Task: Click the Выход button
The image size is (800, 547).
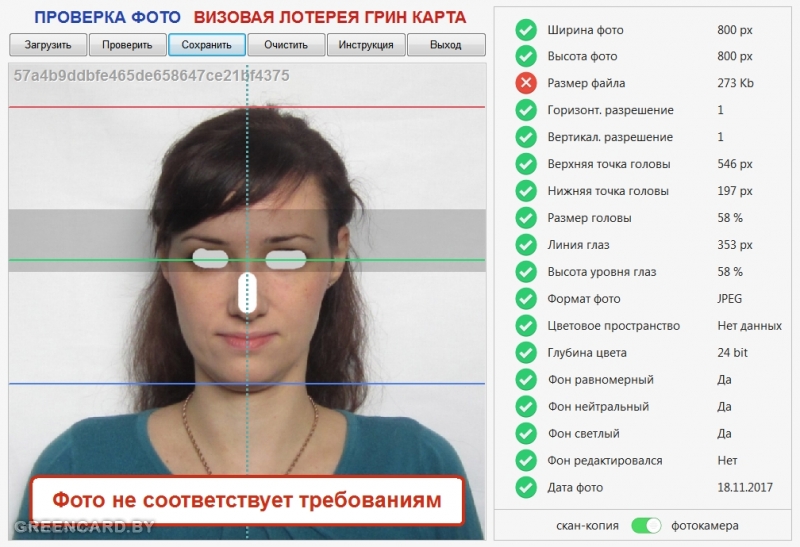Action: (x=446, y=45)
